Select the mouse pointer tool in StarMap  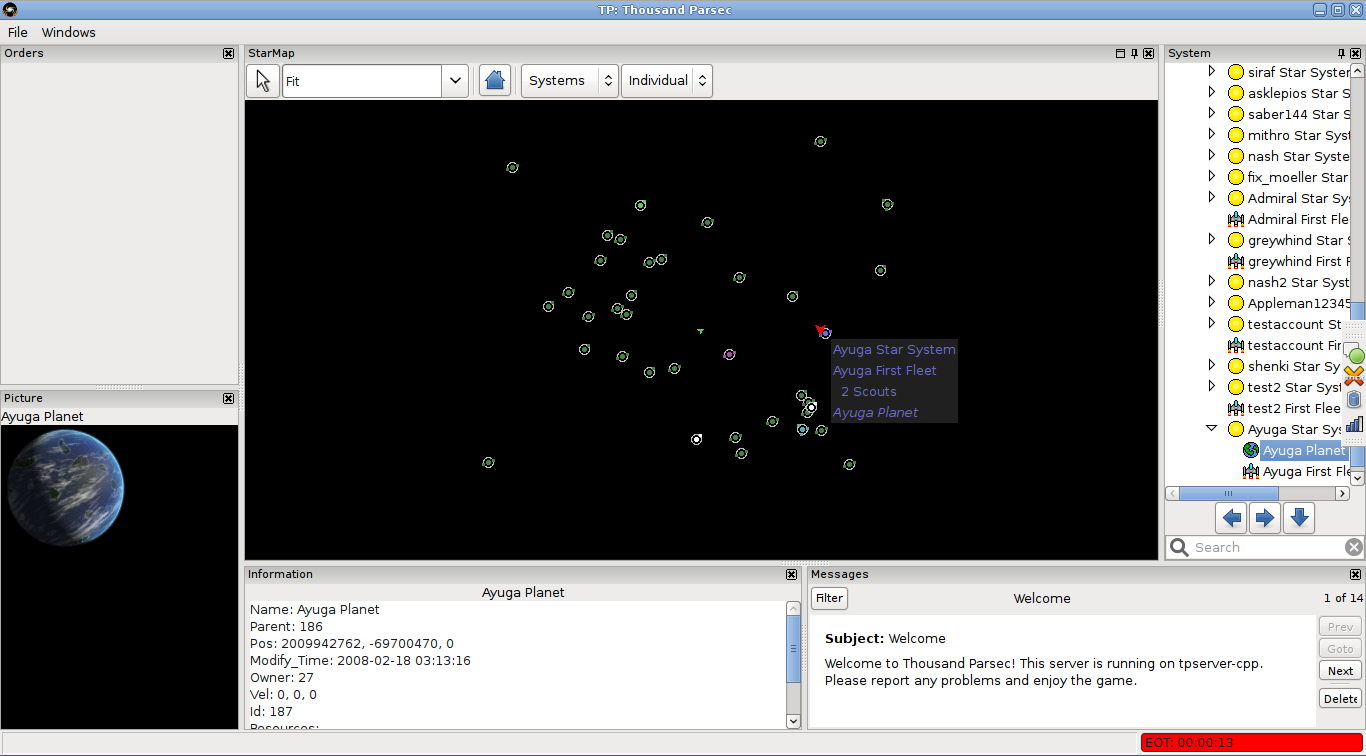[x=263, y=81]
